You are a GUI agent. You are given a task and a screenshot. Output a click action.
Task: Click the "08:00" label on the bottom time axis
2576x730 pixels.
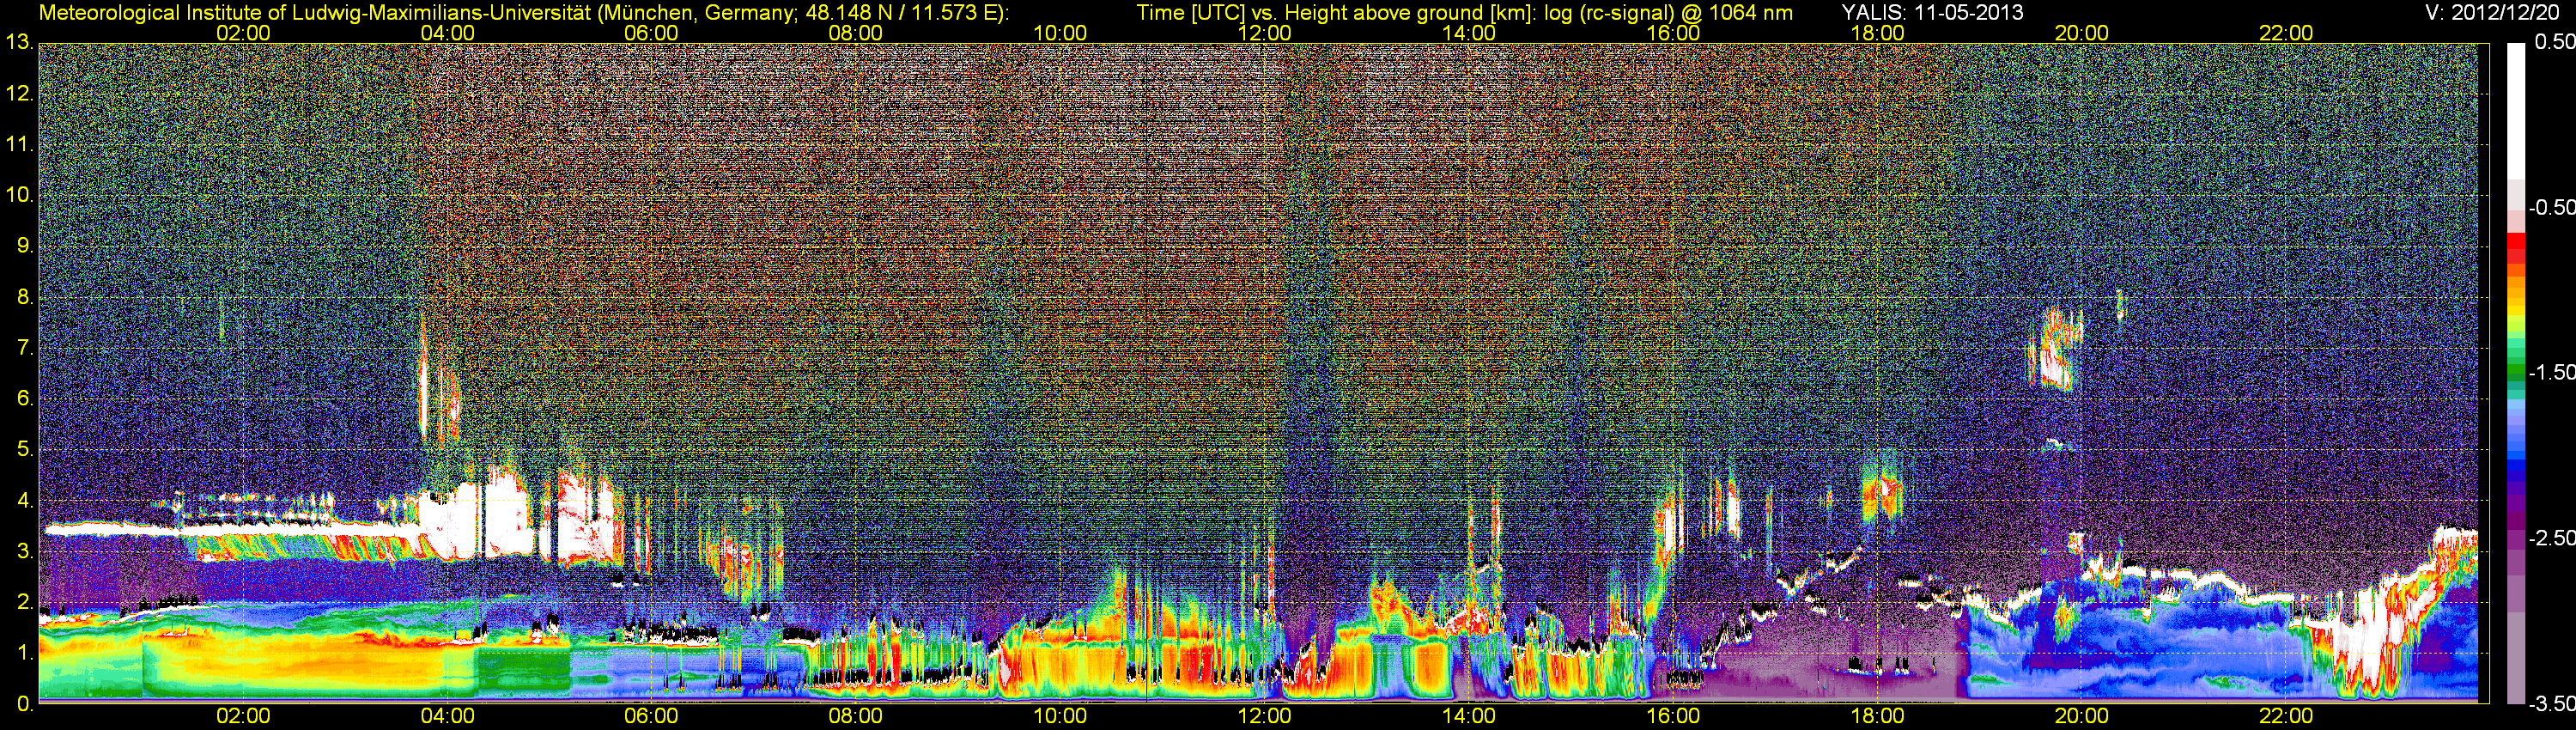click(856, 716)
